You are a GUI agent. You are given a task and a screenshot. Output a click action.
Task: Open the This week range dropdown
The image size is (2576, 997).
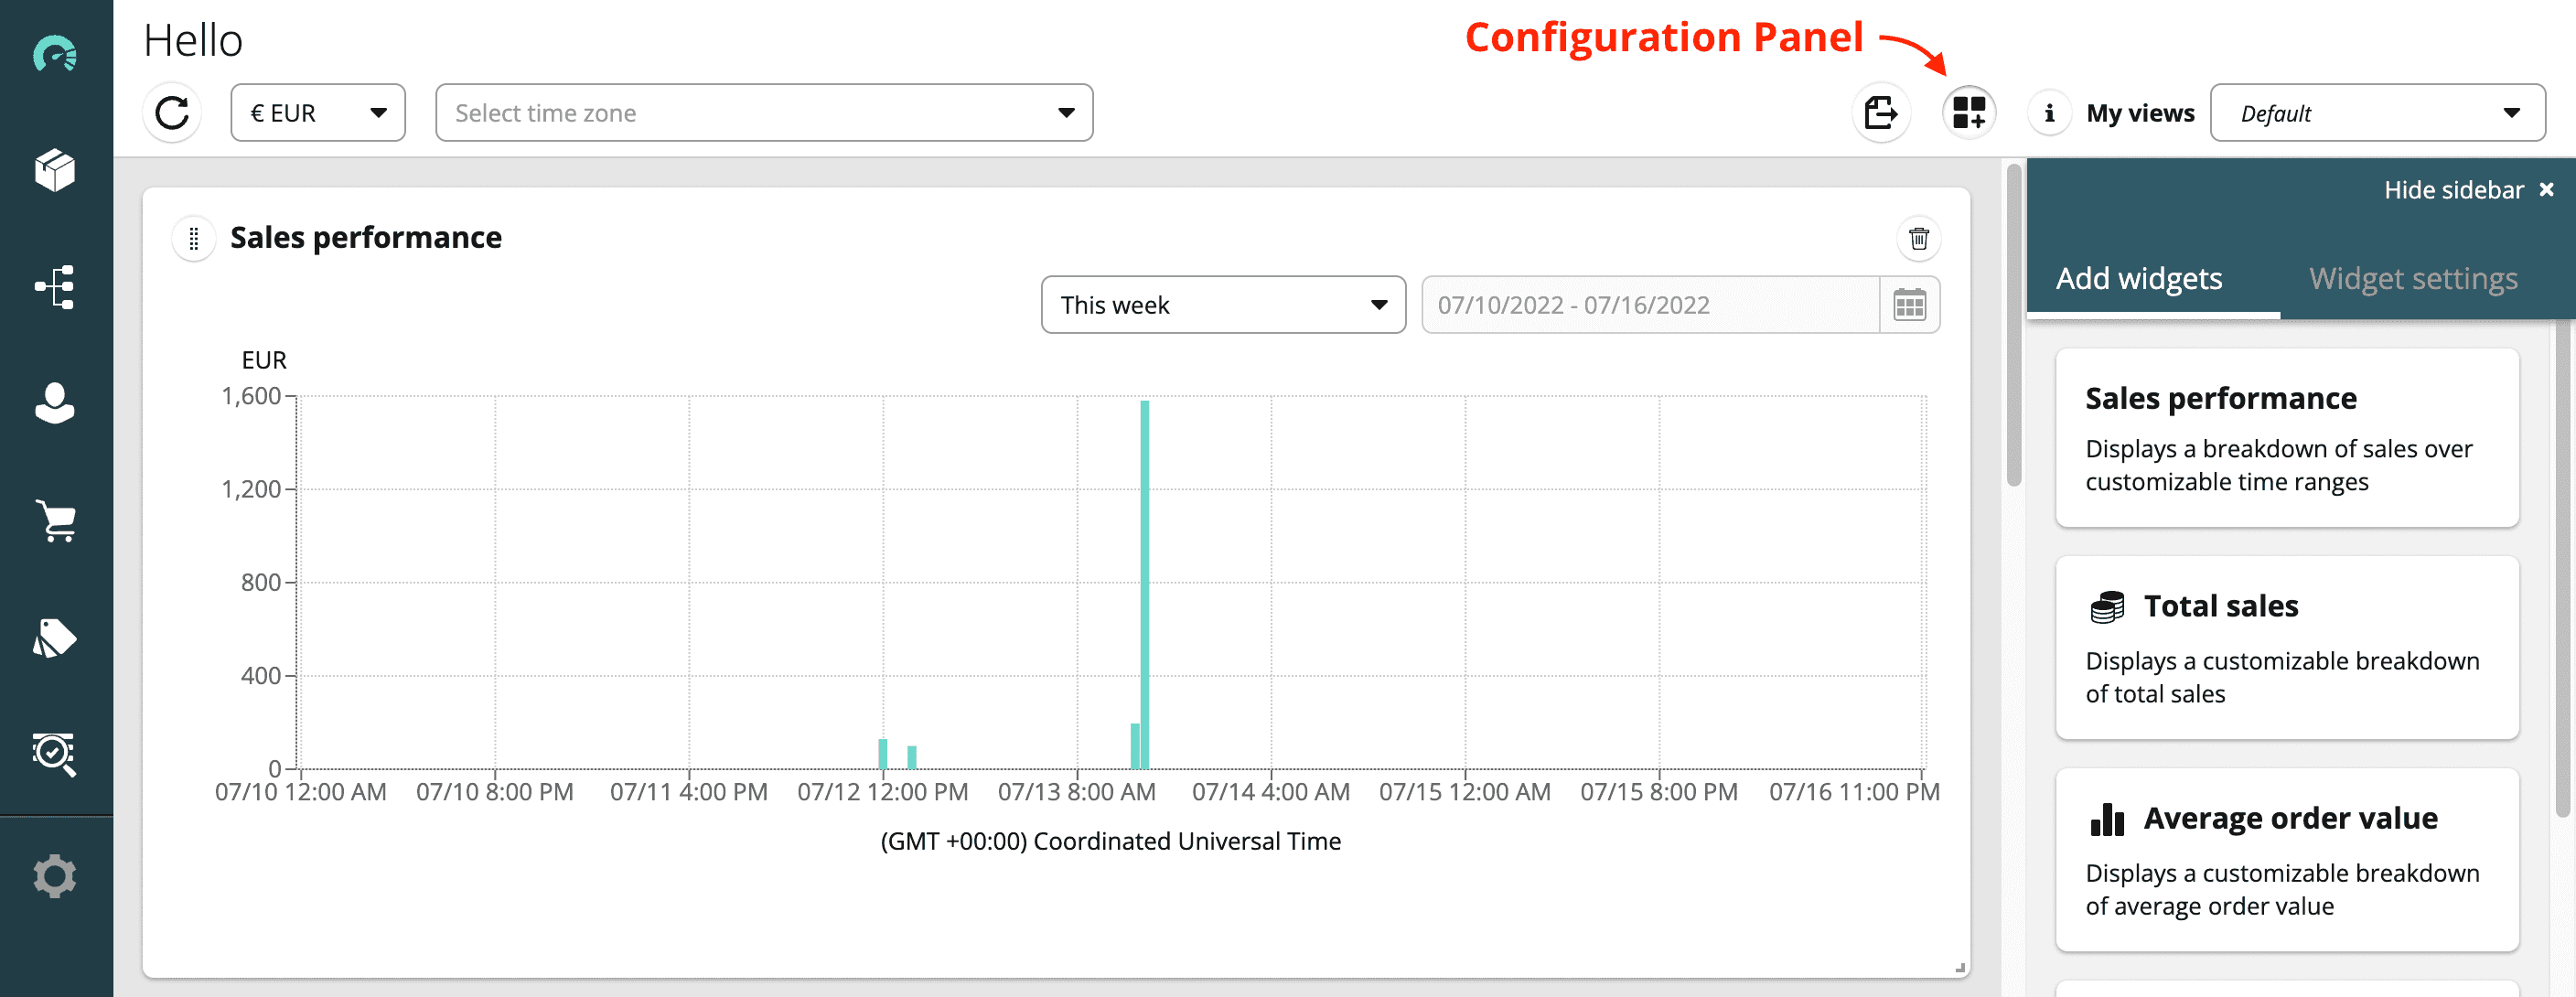click(x=1222, y=305)
